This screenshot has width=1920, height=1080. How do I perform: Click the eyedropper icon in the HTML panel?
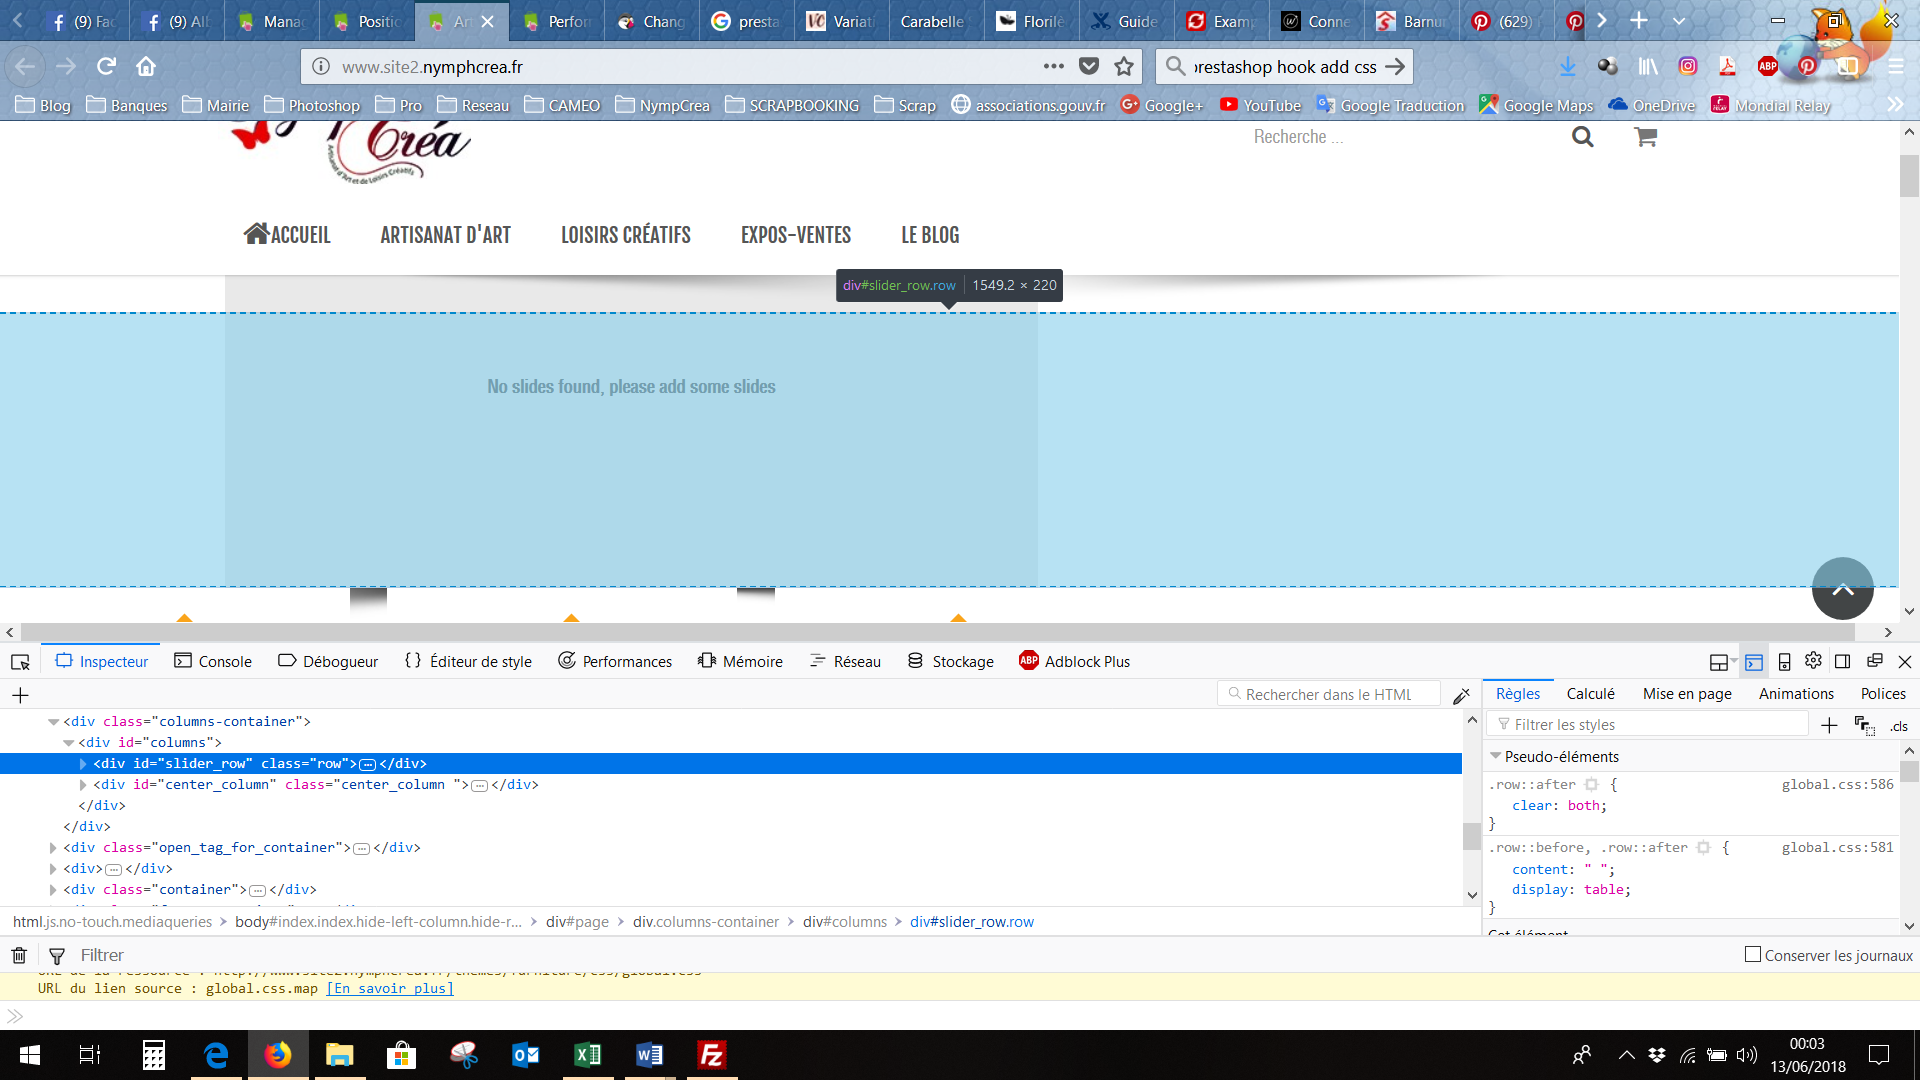1461,695
